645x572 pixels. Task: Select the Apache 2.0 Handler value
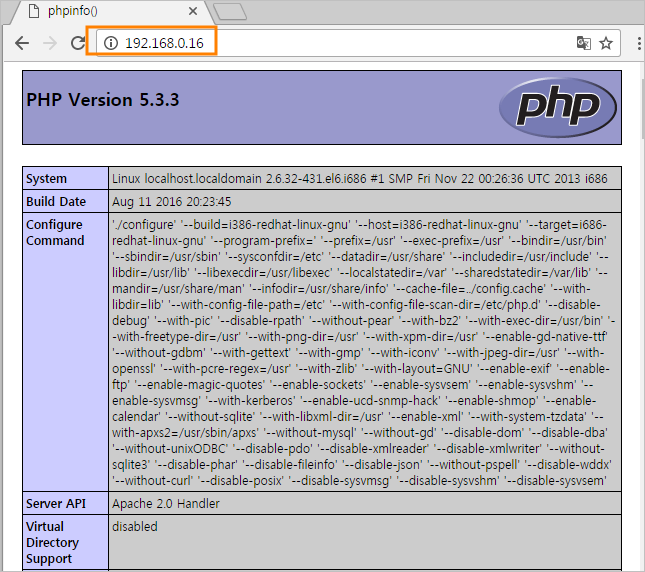[x=166, y=503]
